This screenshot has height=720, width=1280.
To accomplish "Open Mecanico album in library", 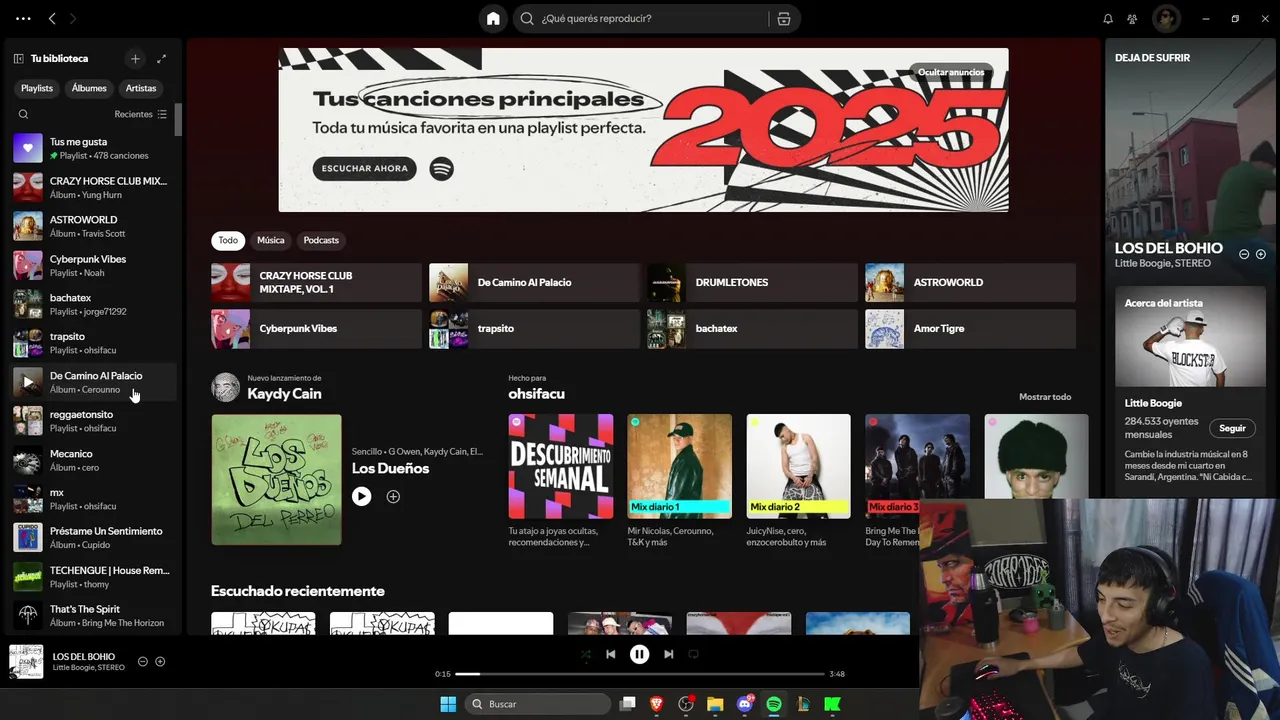I will coord(90,460).
